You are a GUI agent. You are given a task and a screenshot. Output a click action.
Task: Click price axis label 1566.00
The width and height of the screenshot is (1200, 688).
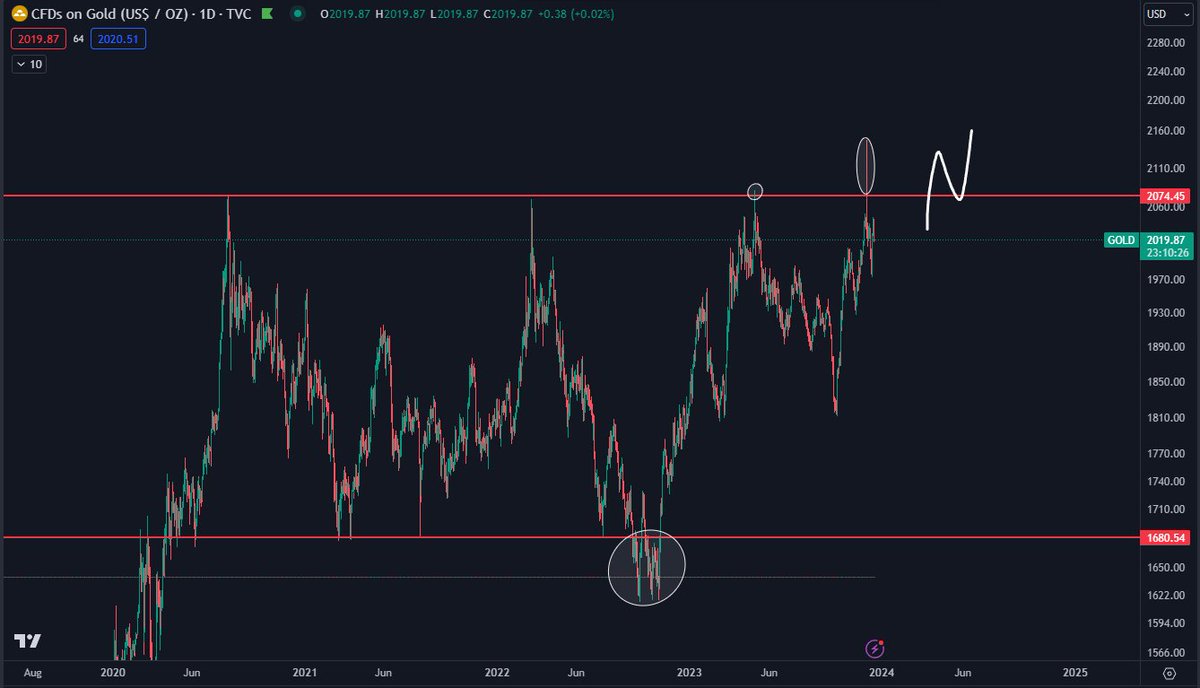coord(1166,651)
